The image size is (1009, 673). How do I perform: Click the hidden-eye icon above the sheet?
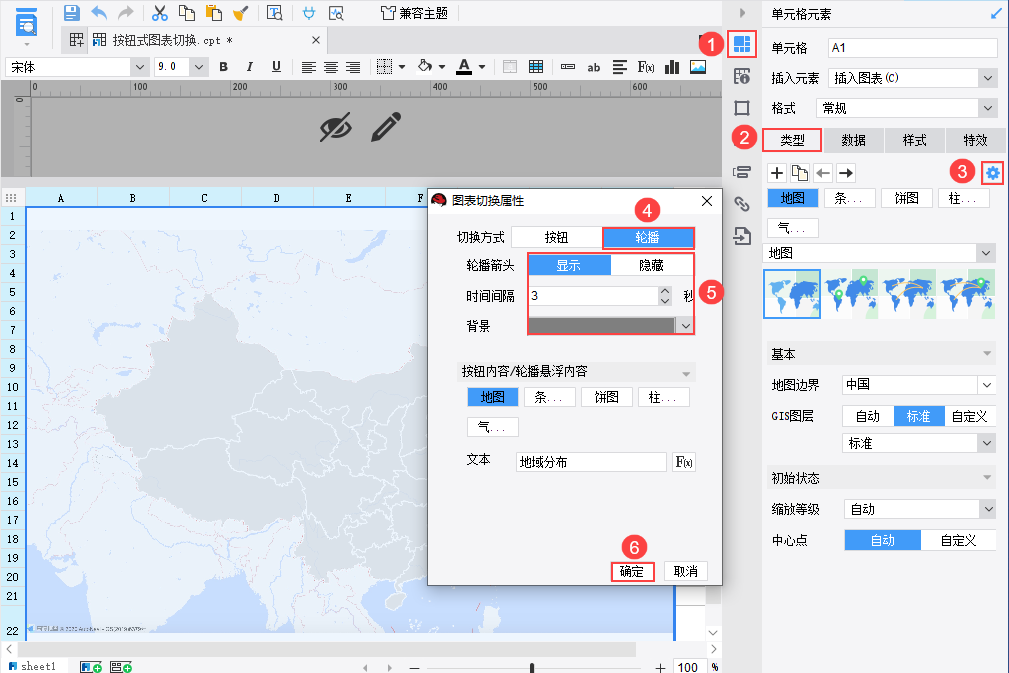pyautogui.click(x=336, y=127)
